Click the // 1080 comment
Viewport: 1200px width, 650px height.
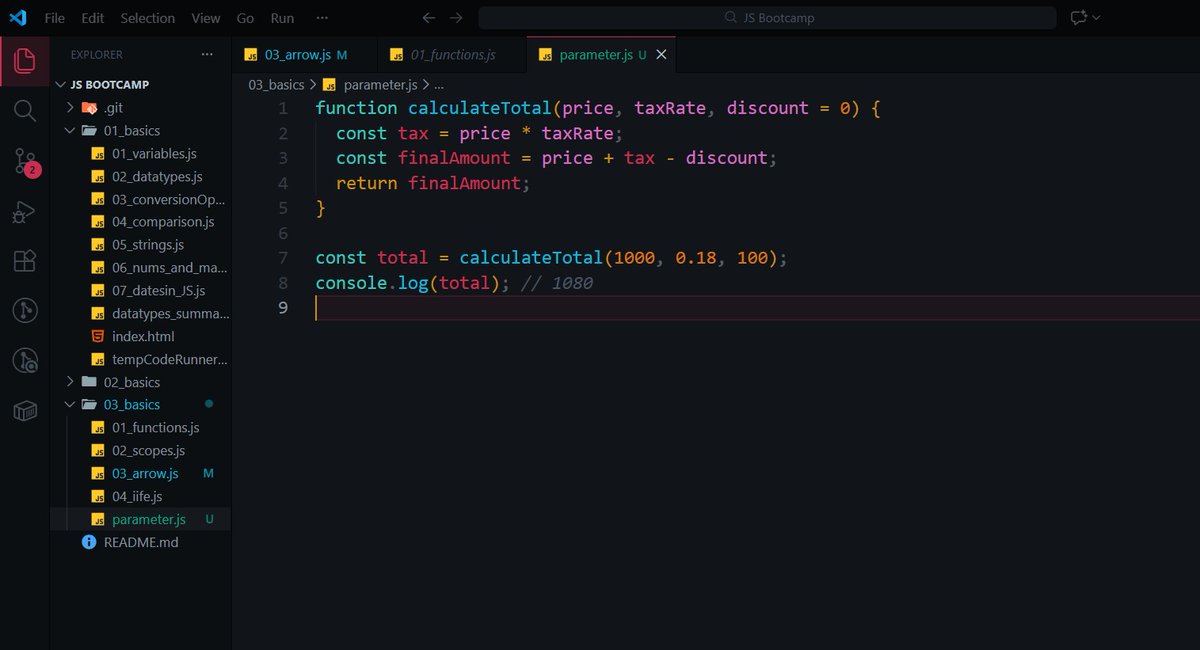point(557,283)
